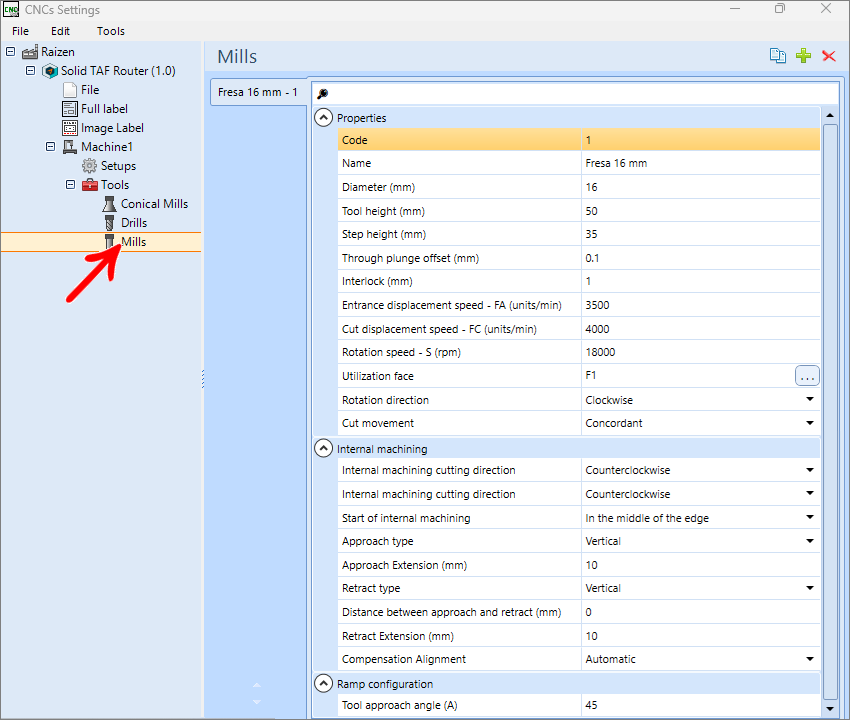The height and width of the screenshot is (720, 850).
Task: Collapse the Solid TAF Router node
Action: click(x=30, y=70)
